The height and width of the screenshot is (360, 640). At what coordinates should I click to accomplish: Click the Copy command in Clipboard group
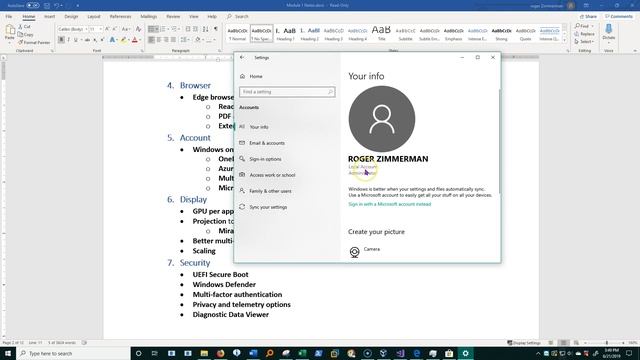point(26,34)
